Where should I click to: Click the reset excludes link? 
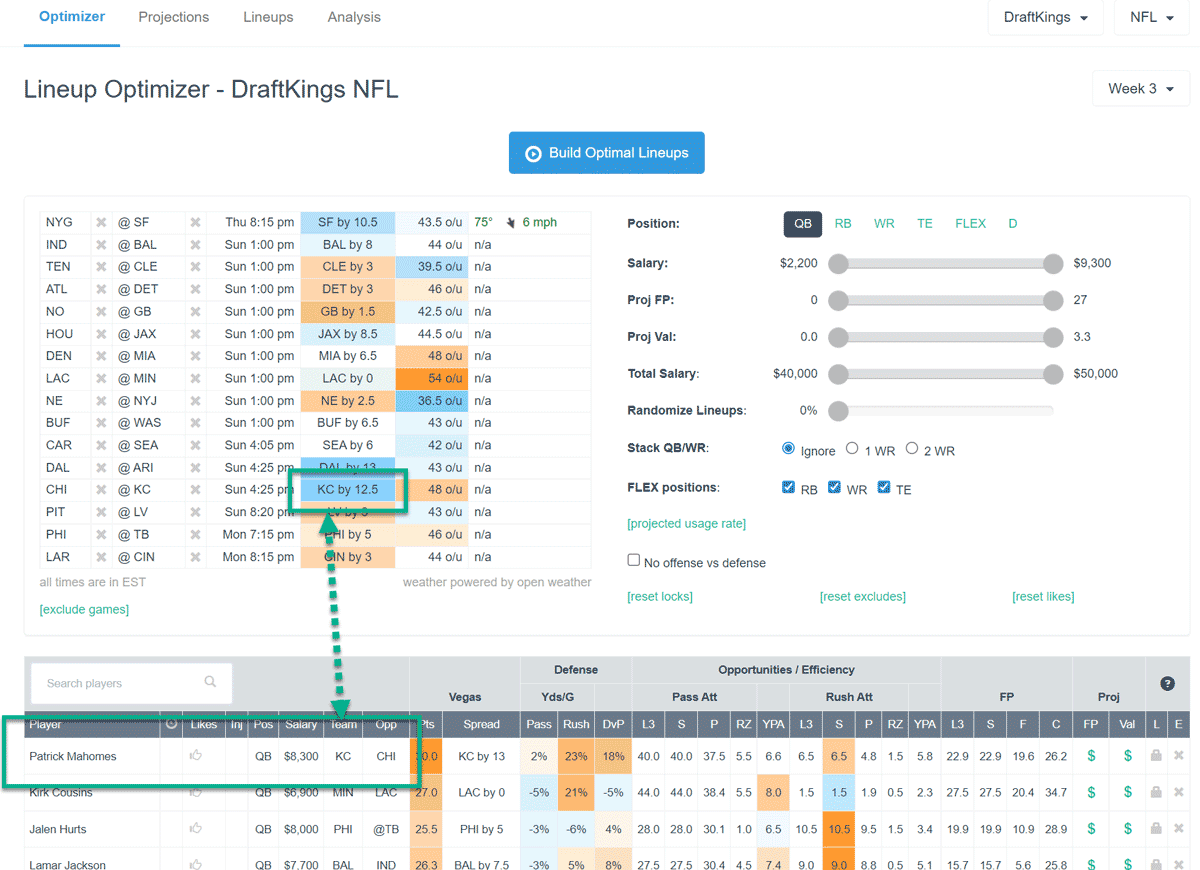(863, 597)
